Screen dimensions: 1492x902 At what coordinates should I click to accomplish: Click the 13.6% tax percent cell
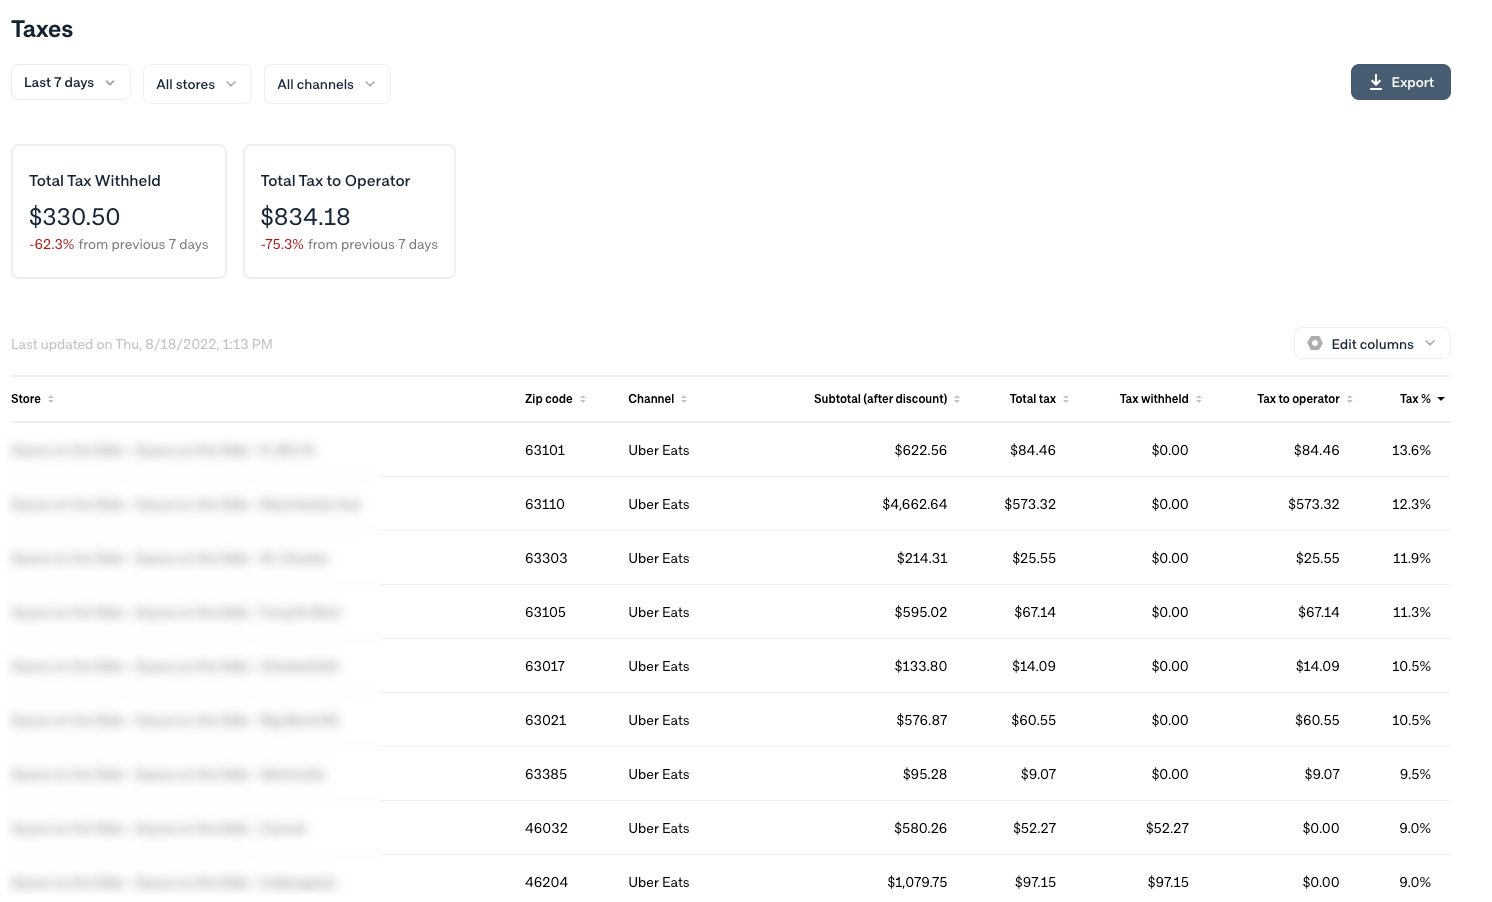coord(1411,450)
